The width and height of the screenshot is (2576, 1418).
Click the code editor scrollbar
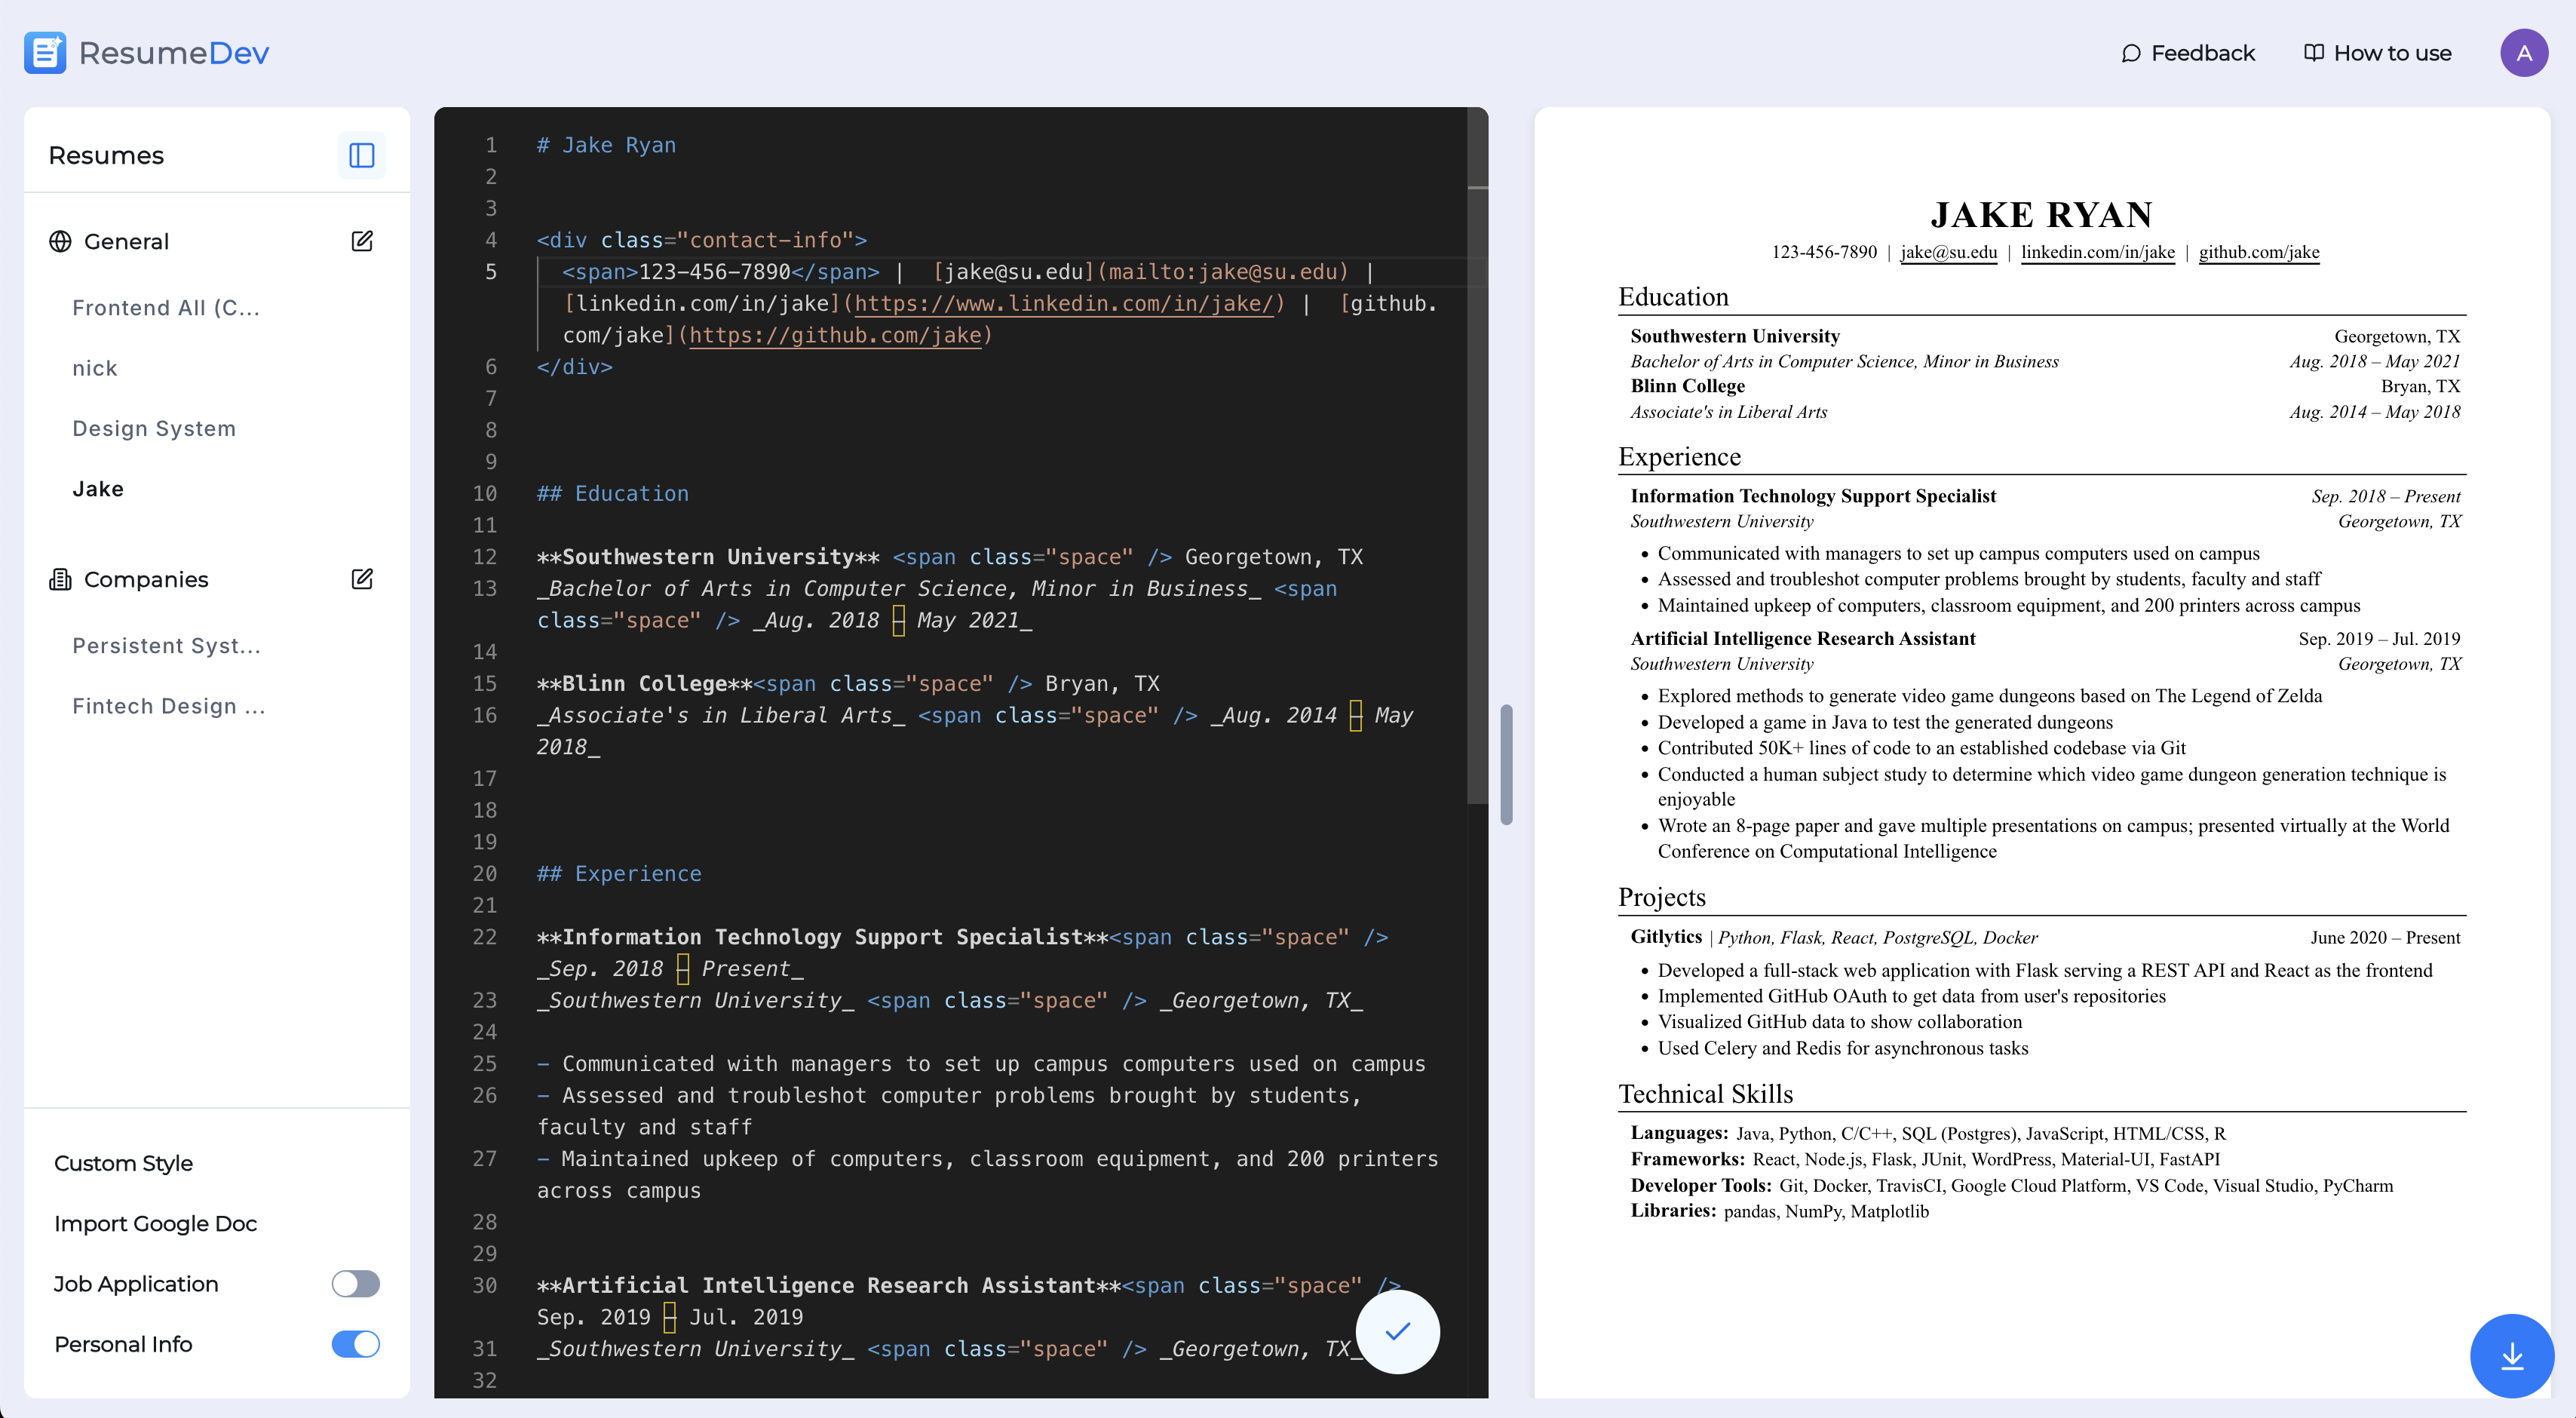[1505, 763]
